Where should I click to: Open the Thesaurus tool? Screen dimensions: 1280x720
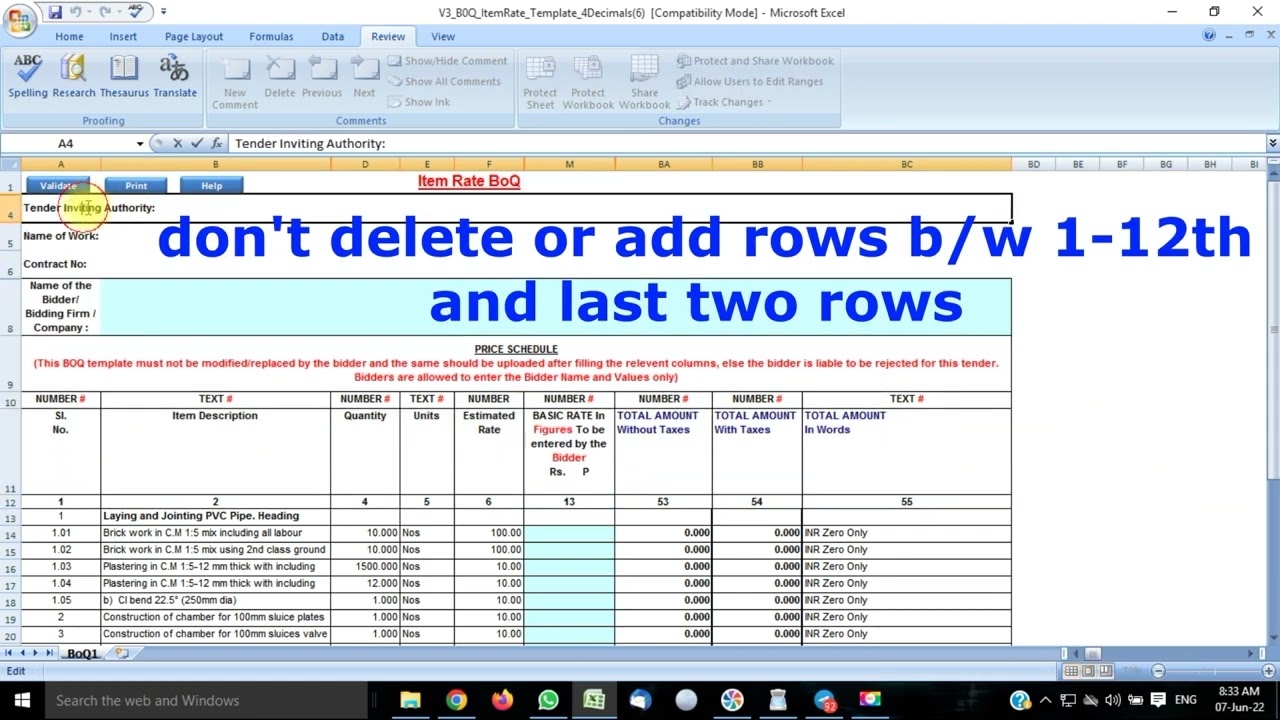[x=124, y=76]
